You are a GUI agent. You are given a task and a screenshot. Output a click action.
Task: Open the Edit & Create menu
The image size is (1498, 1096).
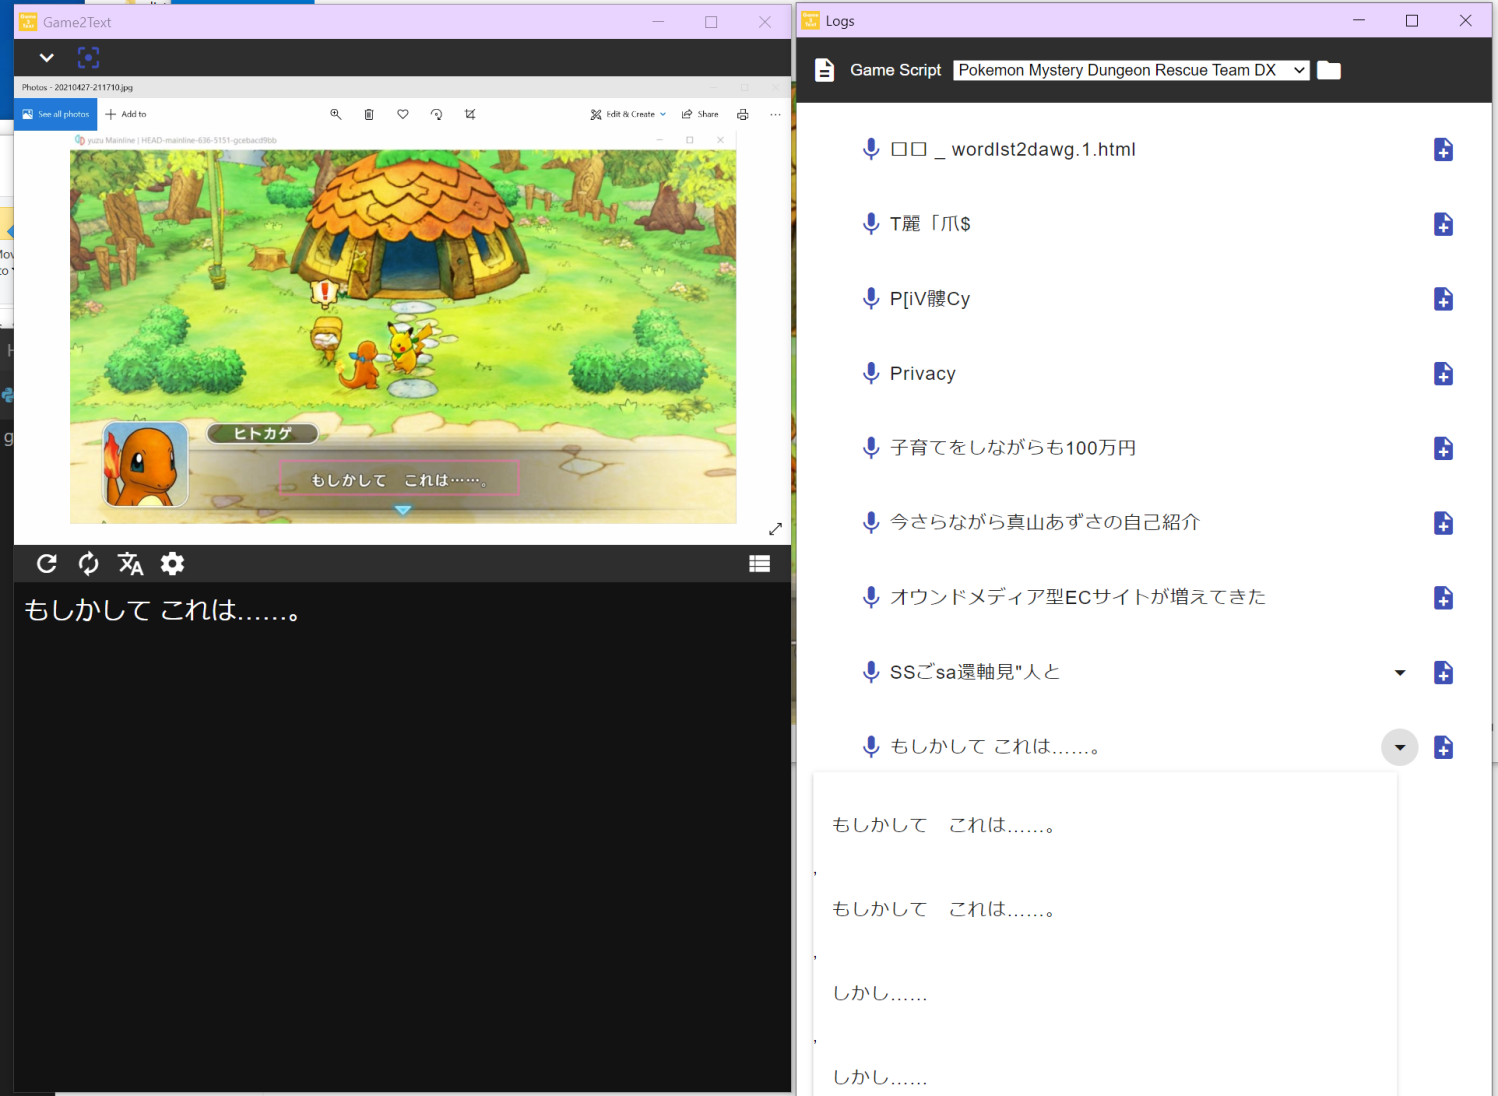(628, 114)
